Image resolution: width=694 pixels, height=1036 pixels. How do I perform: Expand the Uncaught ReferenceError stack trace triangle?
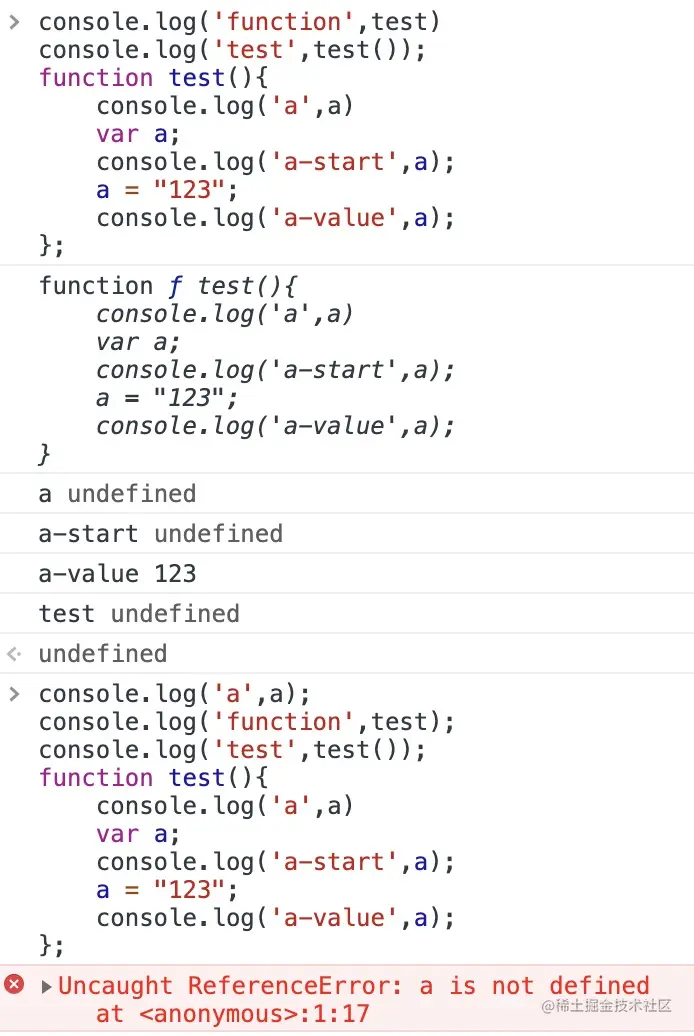pyautogui.click(x=46, y=986)
